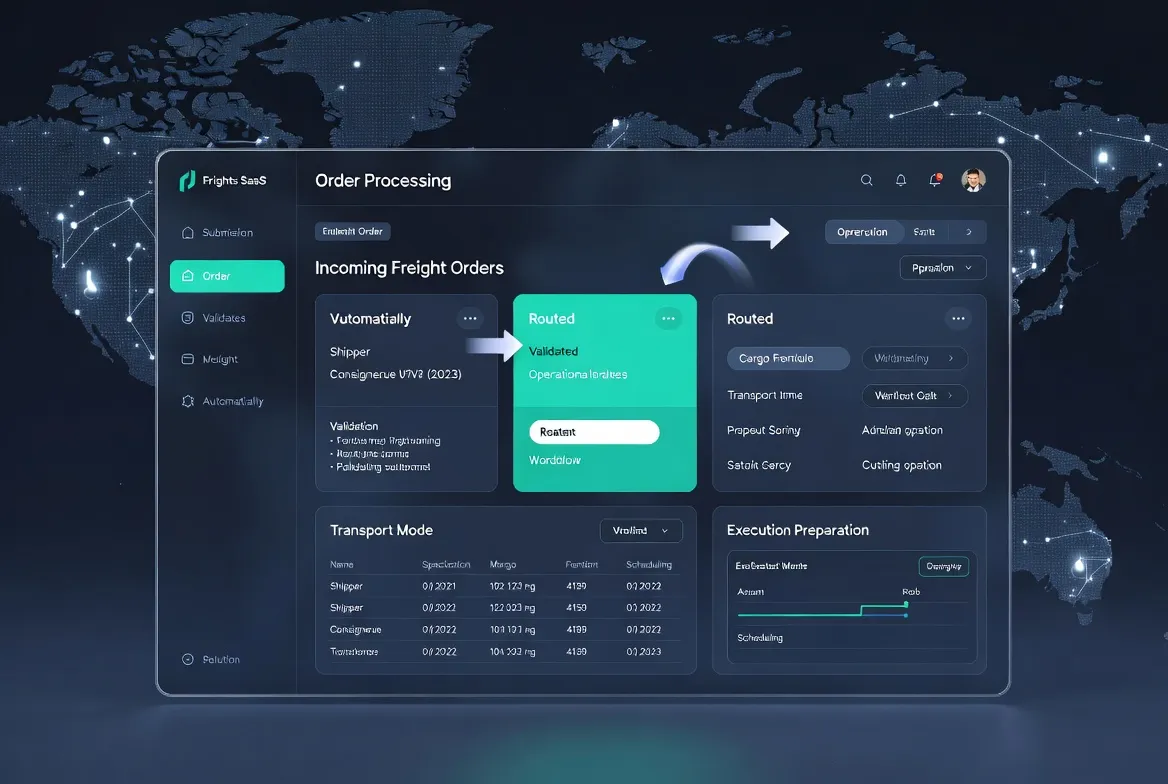Select the Submission icon in the sidebar

tap(189, 232)
